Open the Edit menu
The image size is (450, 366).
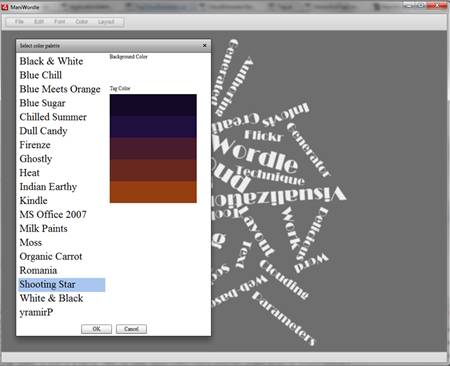[39, 22]
